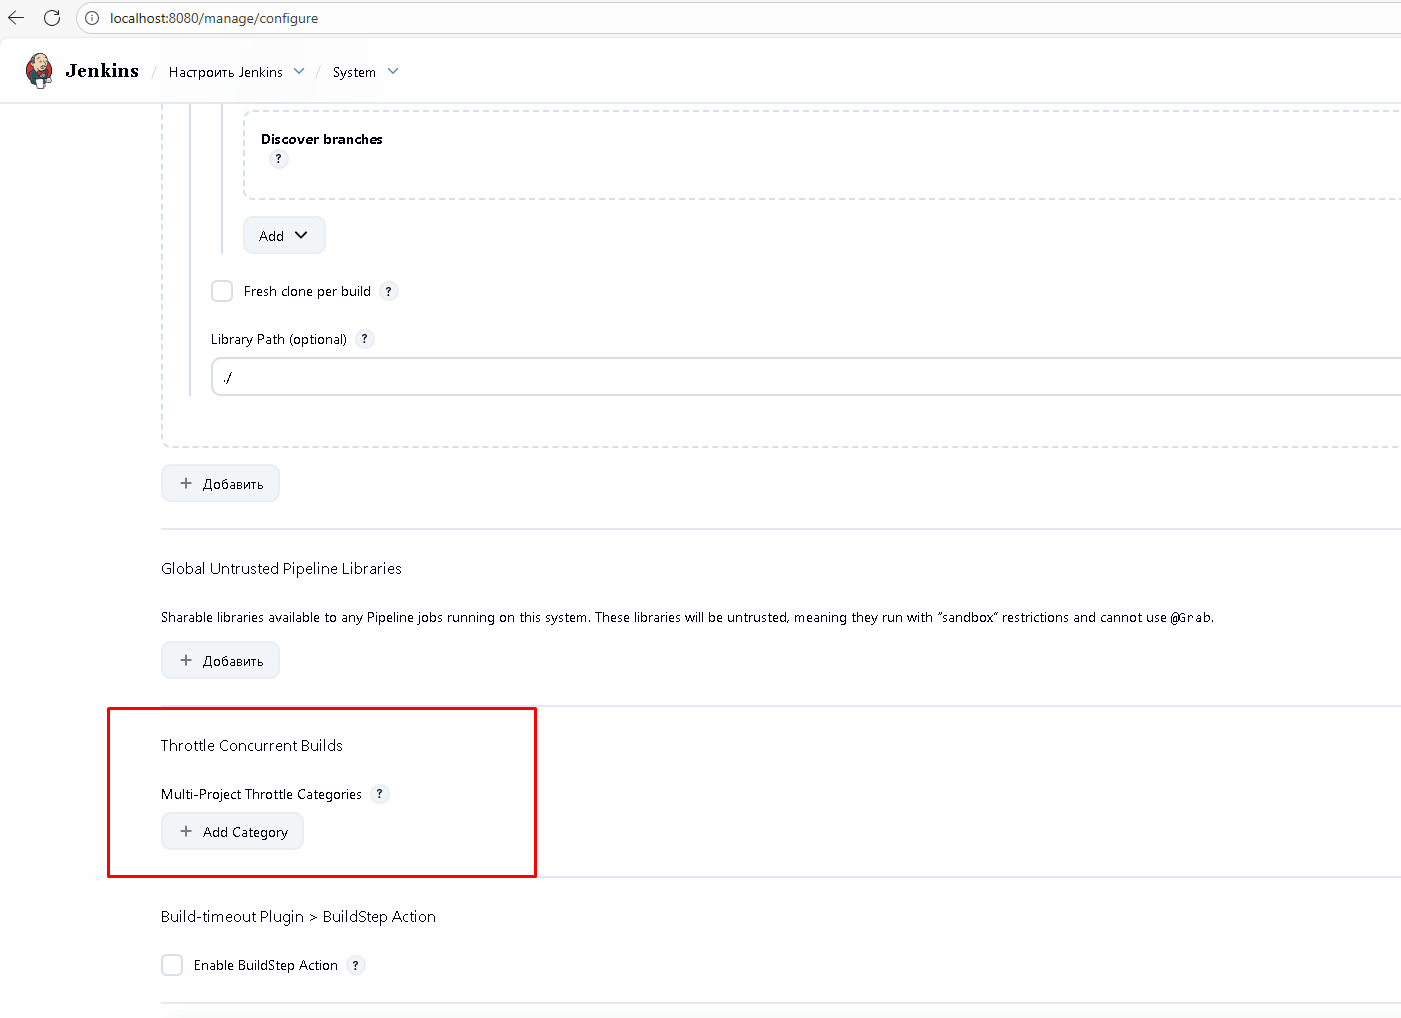This screenshot has width=1401, height=1018.
Task: Click the site info icon in the address bar
Action: click(92, 18)
